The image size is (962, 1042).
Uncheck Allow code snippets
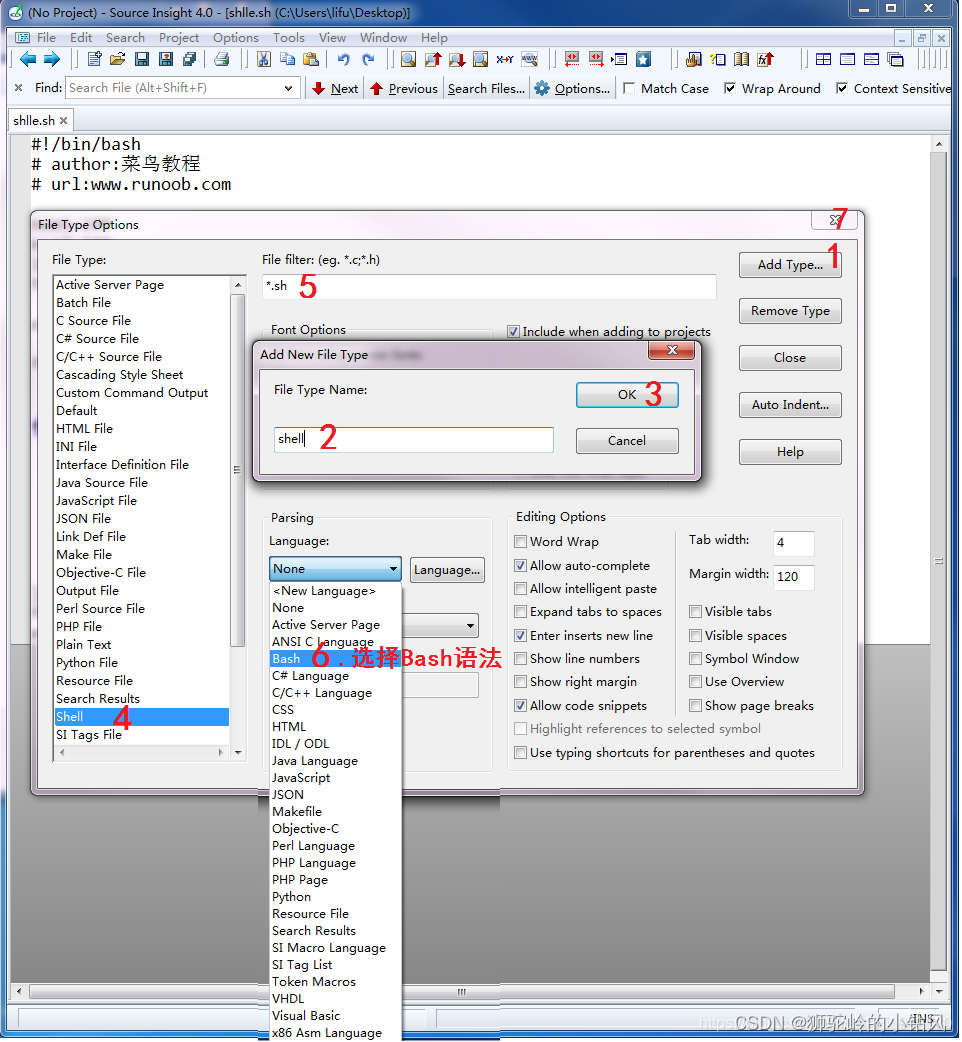(521, 706)
